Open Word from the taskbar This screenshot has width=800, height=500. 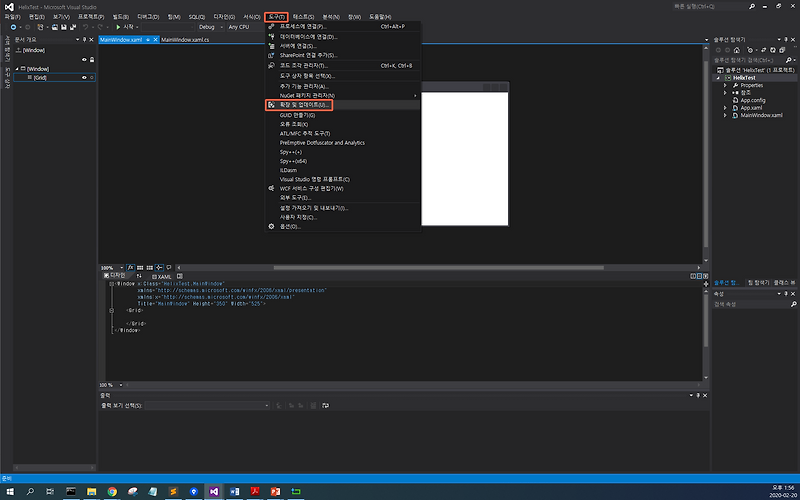click(235, 492)
